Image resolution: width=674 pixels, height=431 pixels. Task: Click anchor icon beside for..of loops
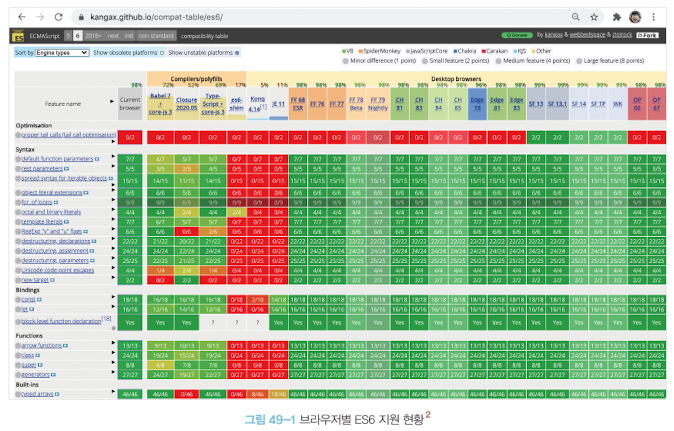56,202
